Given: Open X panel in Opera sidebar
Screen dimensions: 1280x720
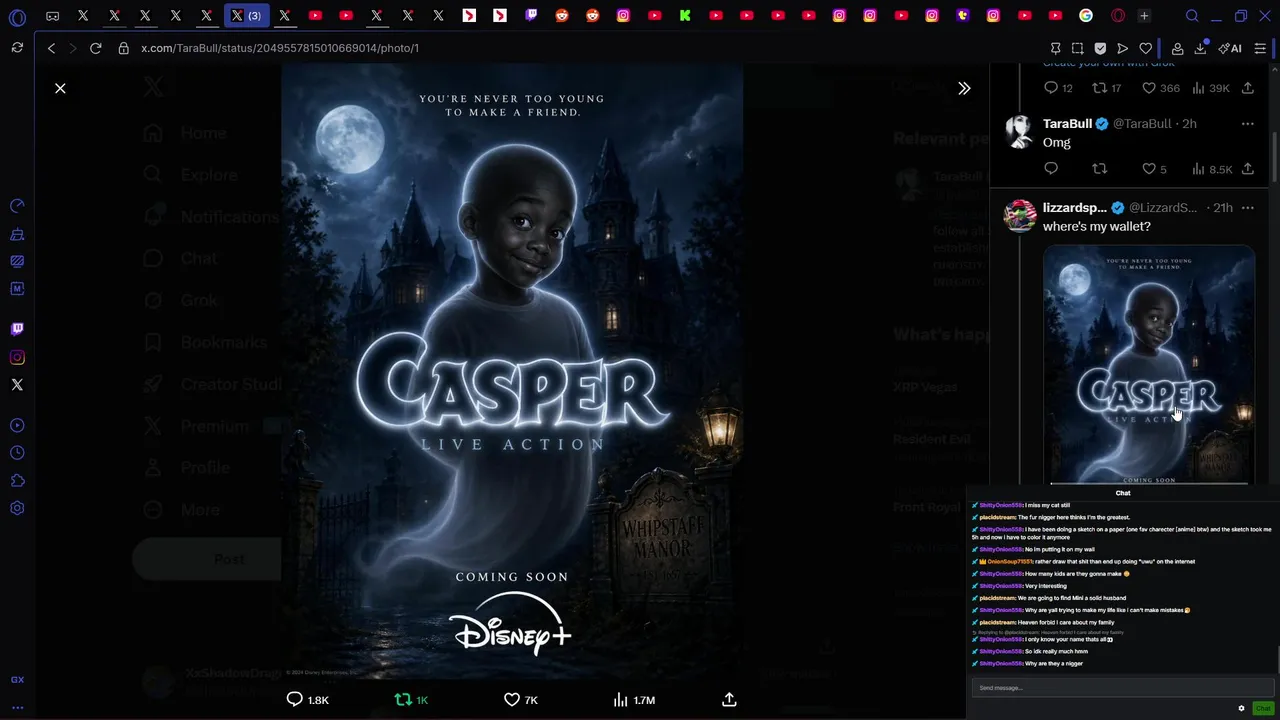Looking at the screenshot, I should 17,385.
